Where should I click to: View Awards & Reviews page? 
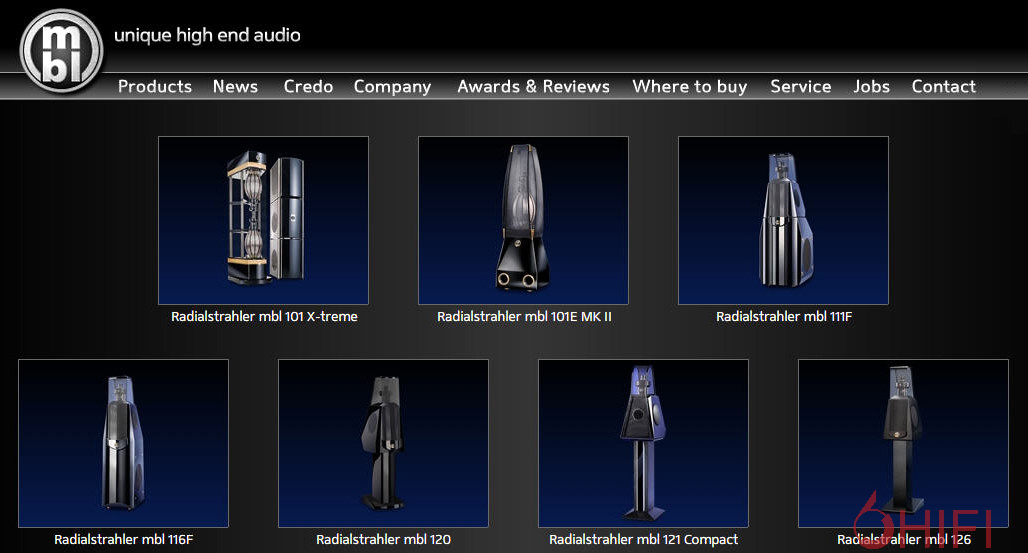tap(534, 87)
